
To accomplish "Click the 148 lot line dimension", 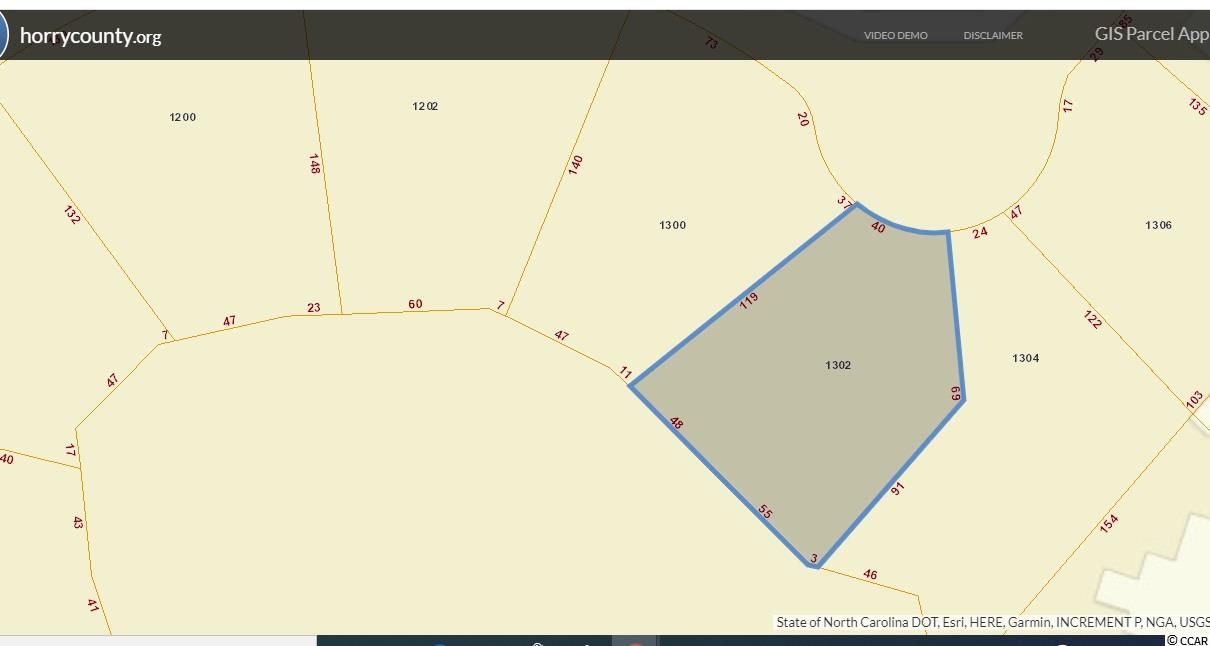I will (x=314, y=164).
